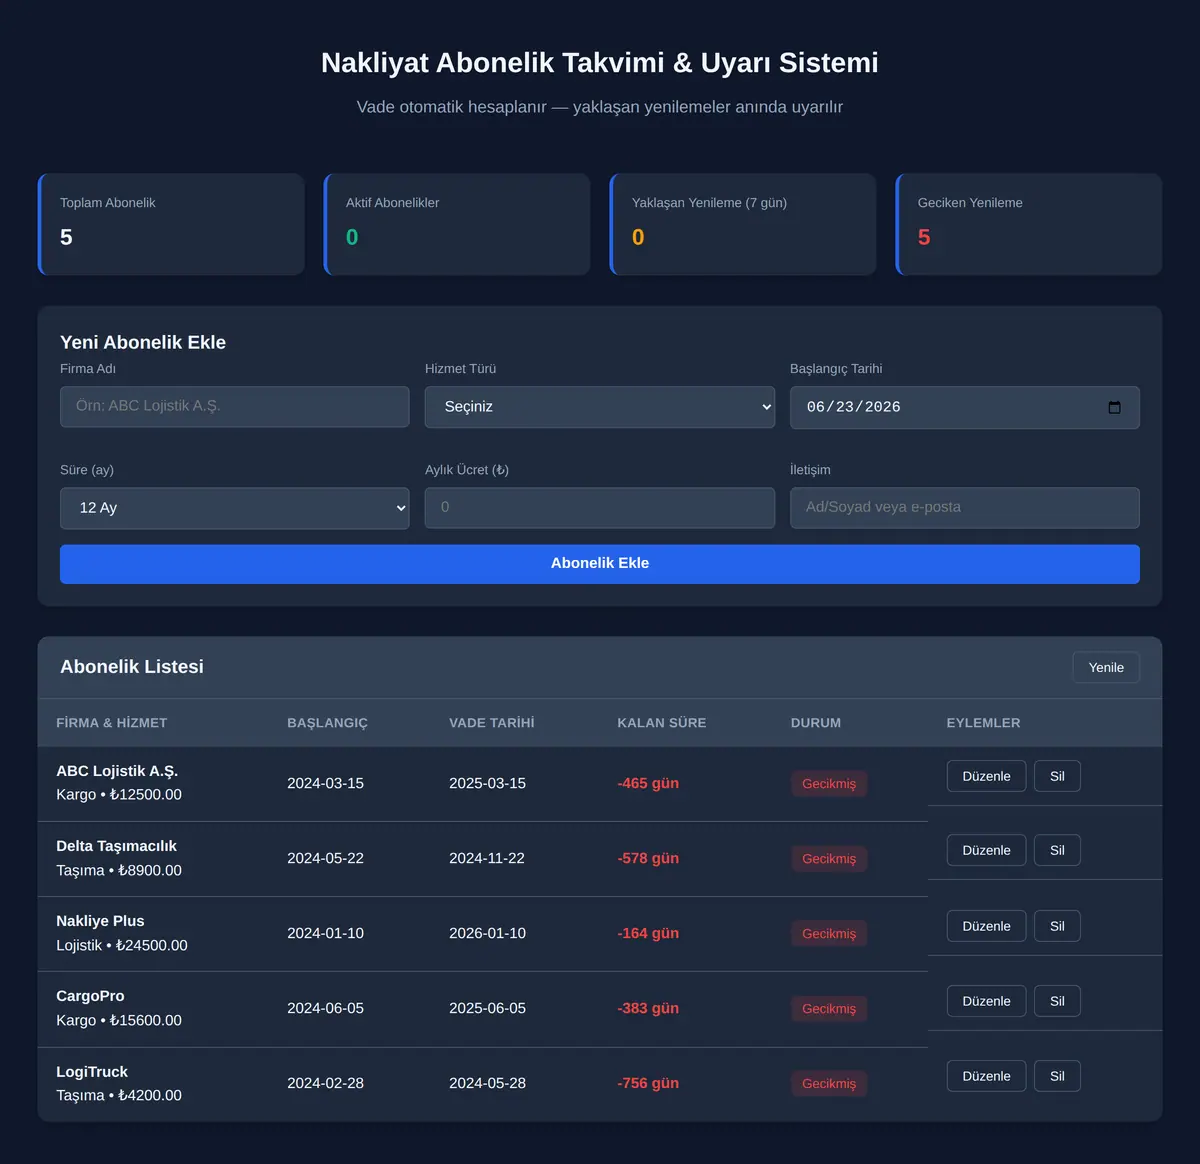Viewport: 1200px width, 1164px height.
Task: Click the start date 2024-03-15
Action: 325,784
